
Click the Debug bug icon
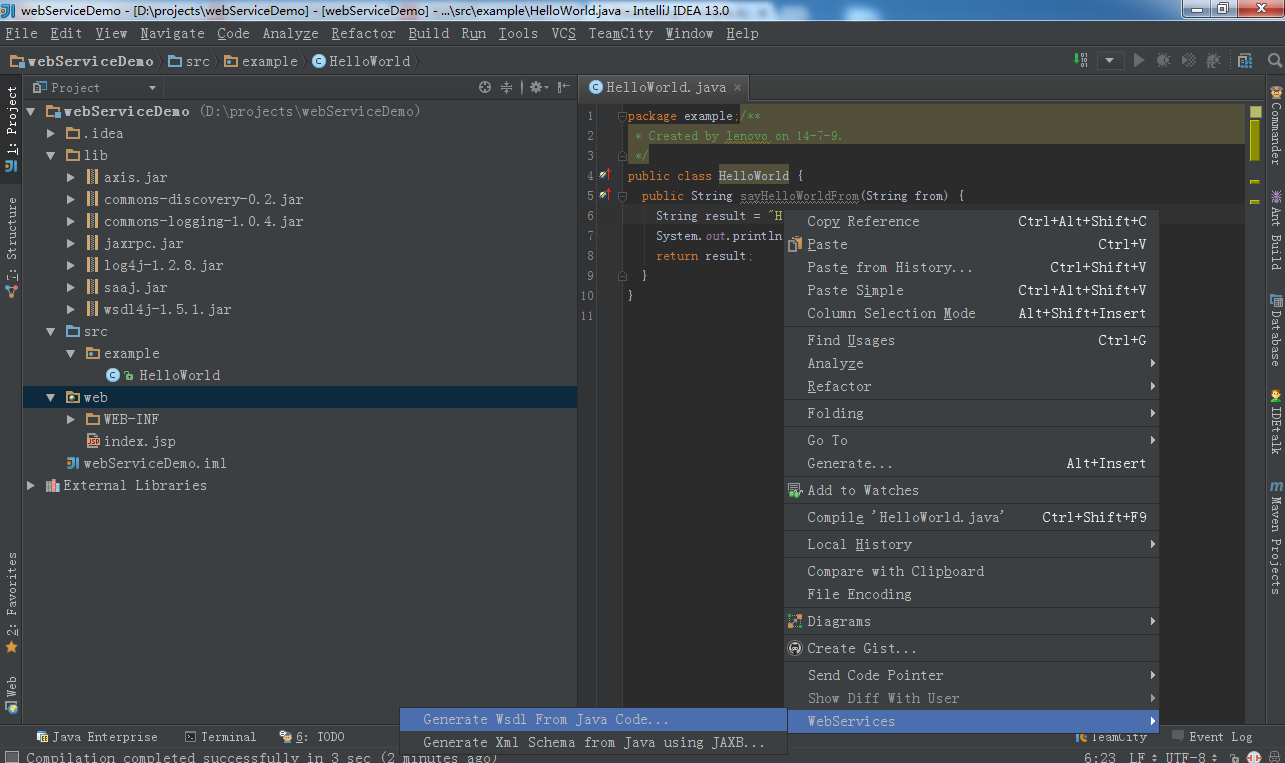(x=1164, y=60)
